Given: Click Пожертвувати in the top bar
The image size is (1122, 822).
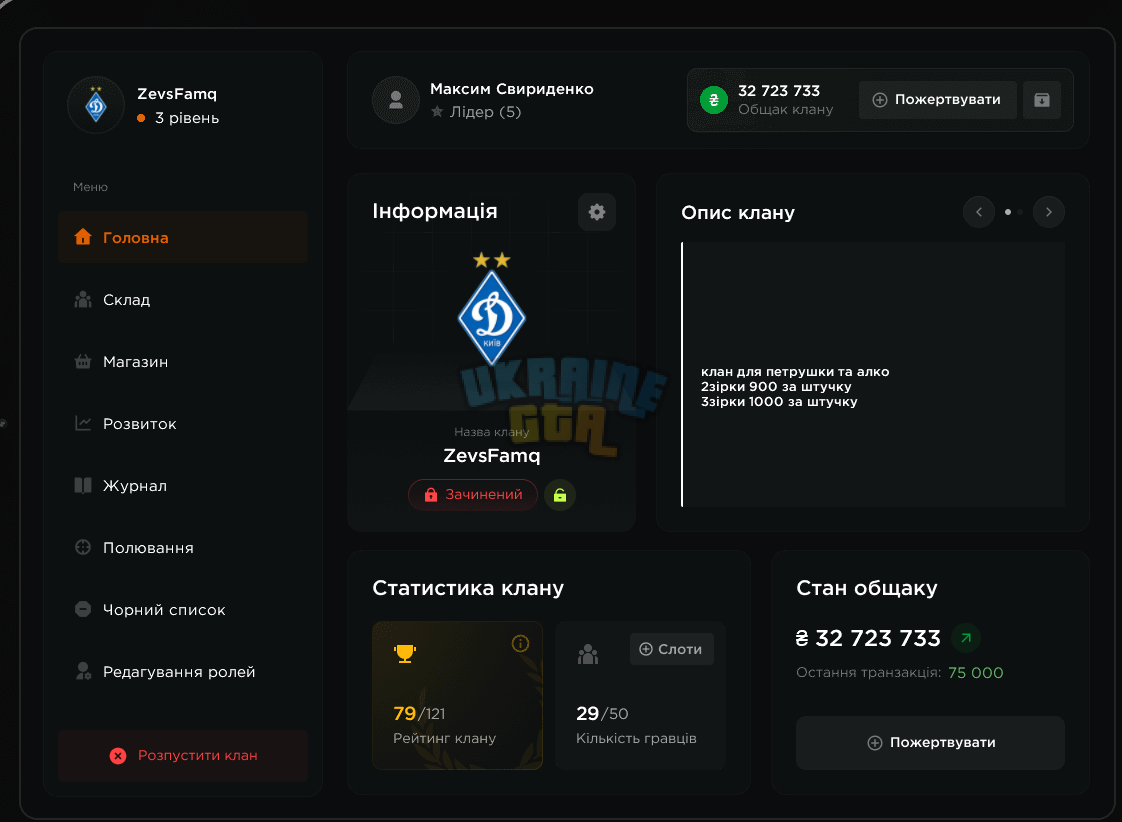Looking at the screenshot, I should (937, 99).
